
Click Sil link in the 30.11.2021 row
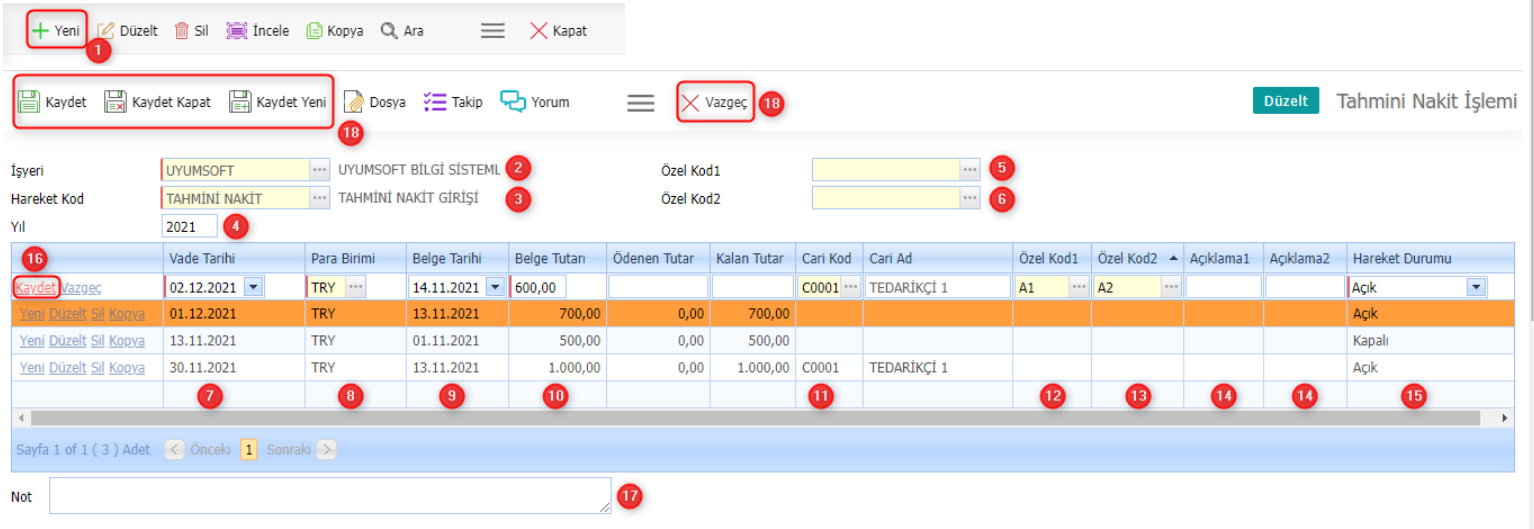(x=97, y=368)
